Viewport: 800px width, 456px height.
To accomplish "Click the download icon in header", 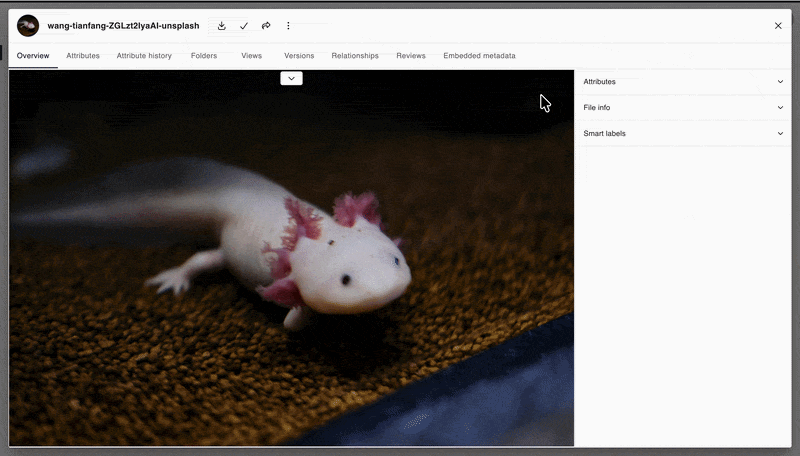I will tap(221, 26).
